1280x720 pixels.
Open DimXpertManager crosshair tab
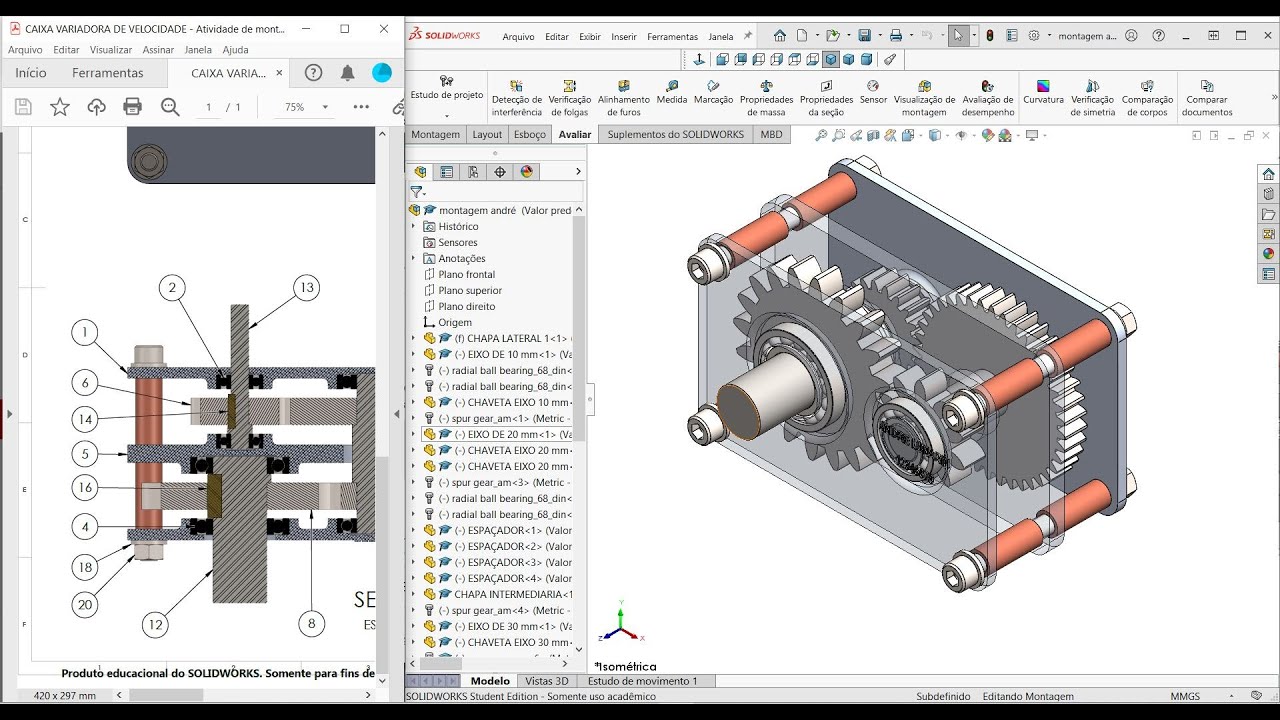(501, 172)
